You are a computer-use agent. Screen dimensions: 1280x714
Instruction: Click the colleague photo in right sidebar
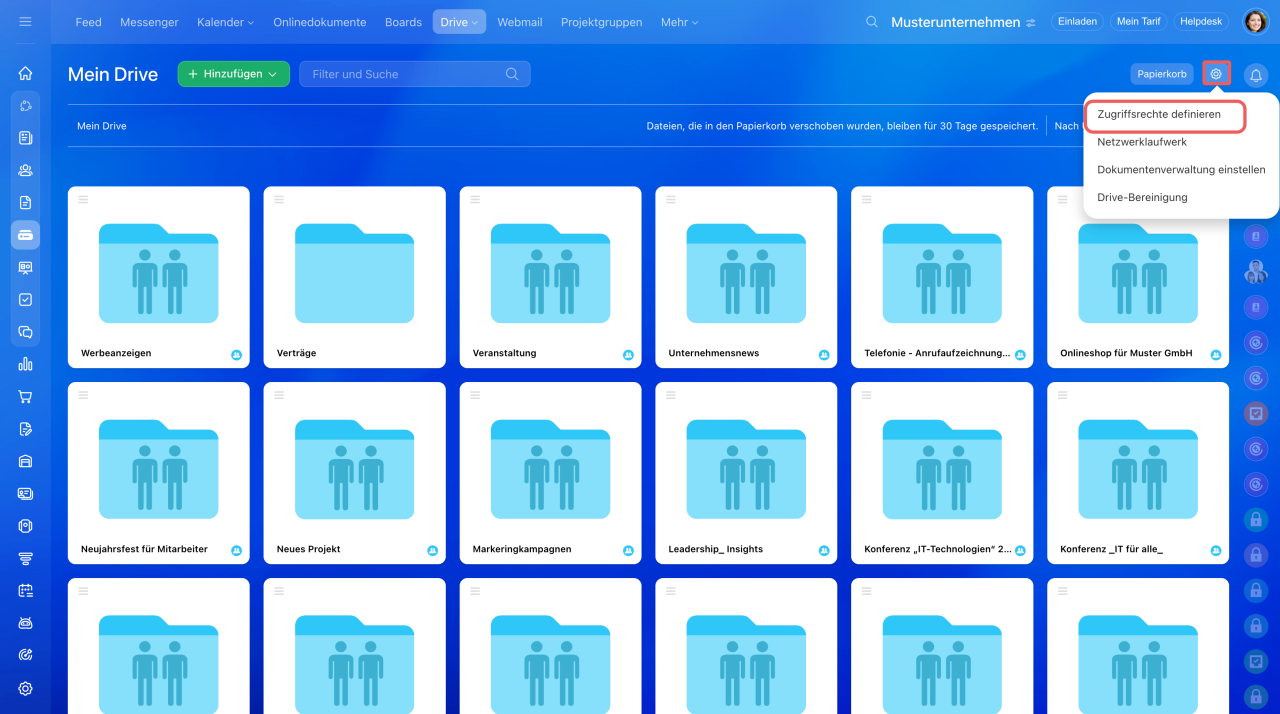coord(1255,272)
